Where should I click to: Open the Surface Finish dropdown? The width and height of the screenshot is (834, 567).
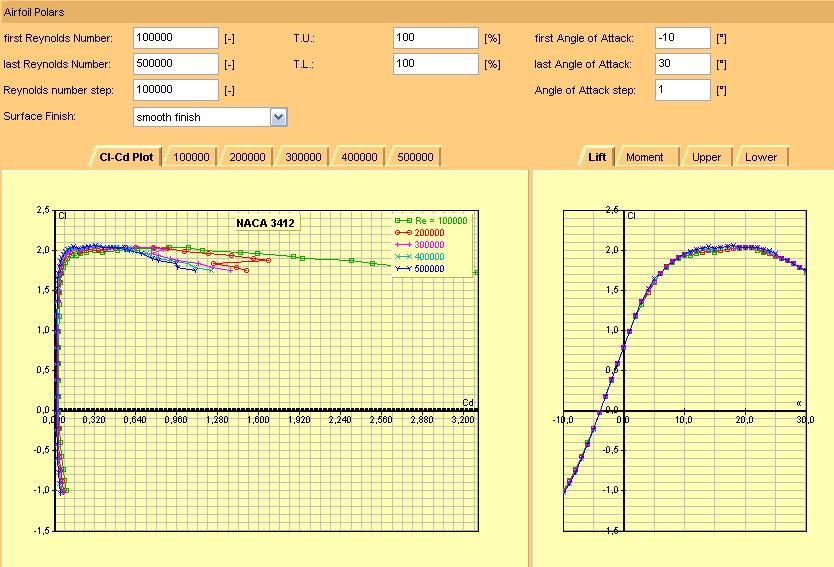point(278,117)
